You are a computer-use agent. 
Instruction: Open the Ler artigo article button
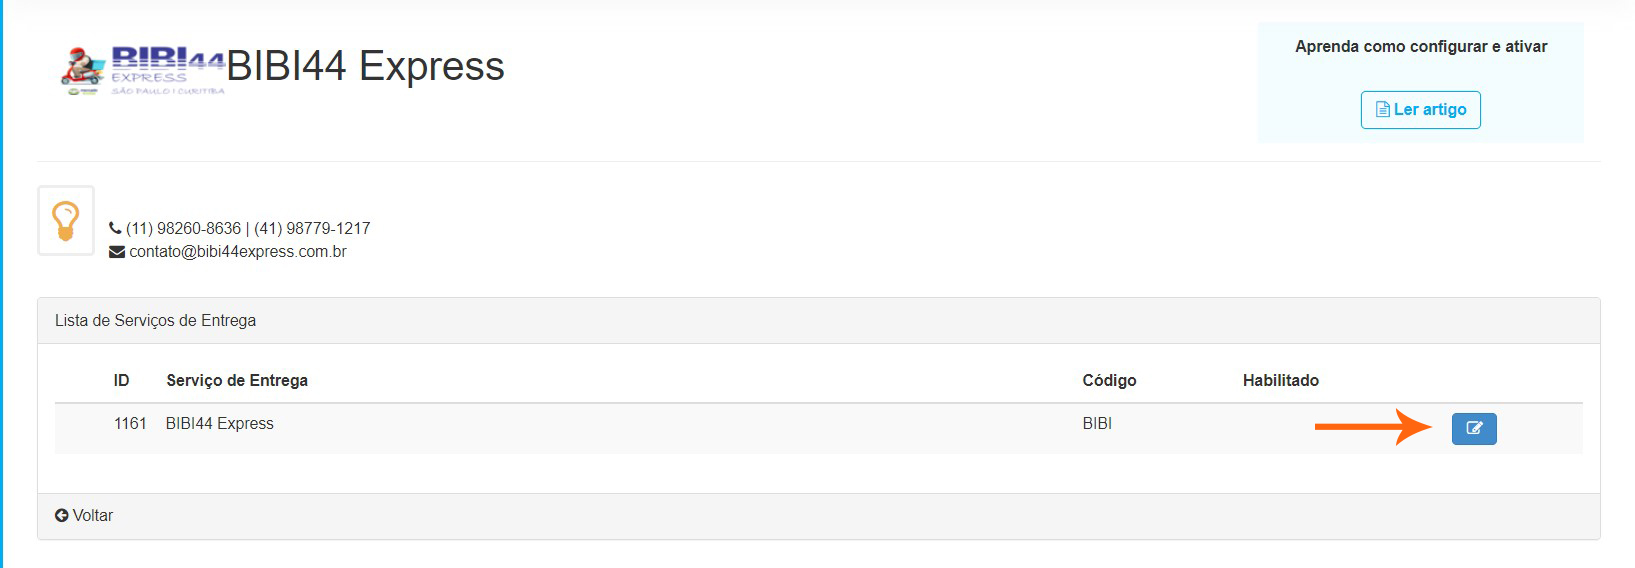click(x=1420, y=110)
